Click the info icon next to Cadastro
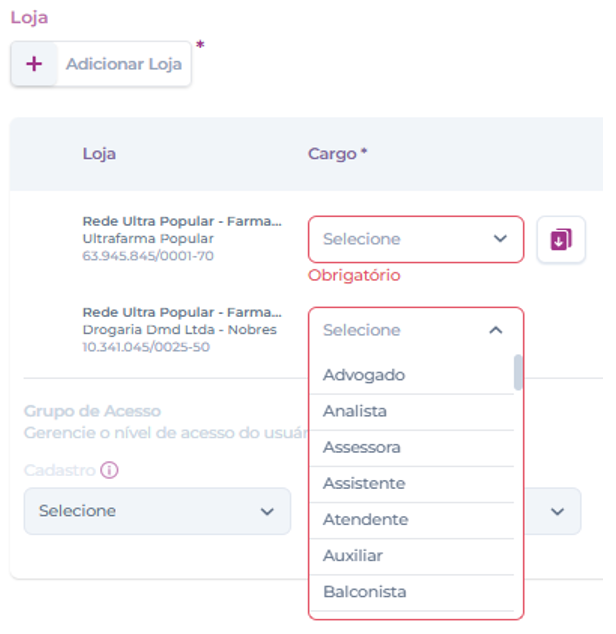The width and height of the screenshot is (616, 634). [110, 470]
